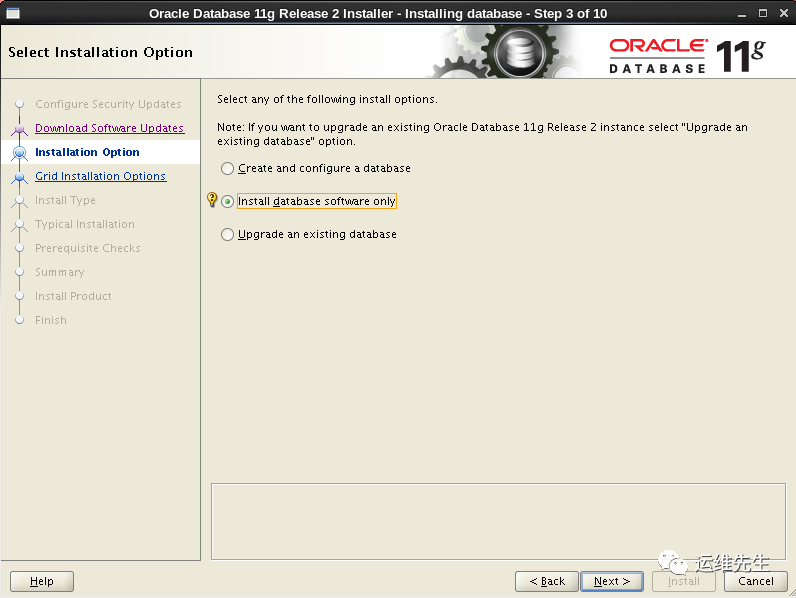Open the window menu icon in title bar
Image resolution: width=796 pixels, height=598 pixels.
point(13,13)
